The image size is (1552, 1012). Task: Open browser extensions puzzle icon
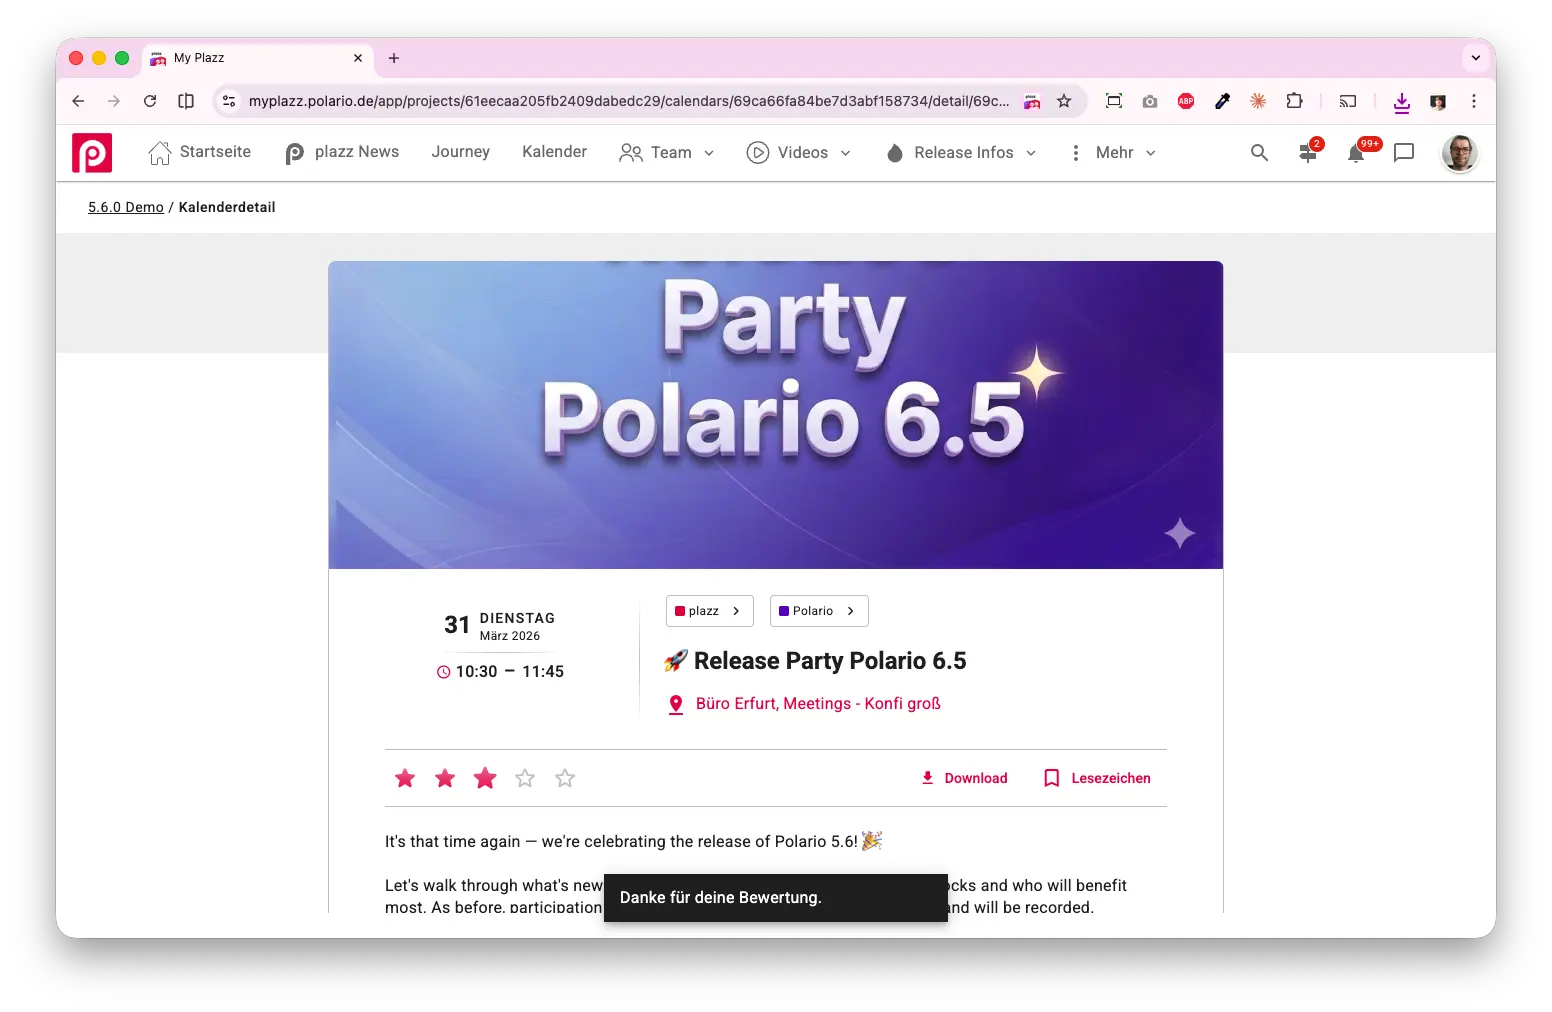[x=1294, y=101]
